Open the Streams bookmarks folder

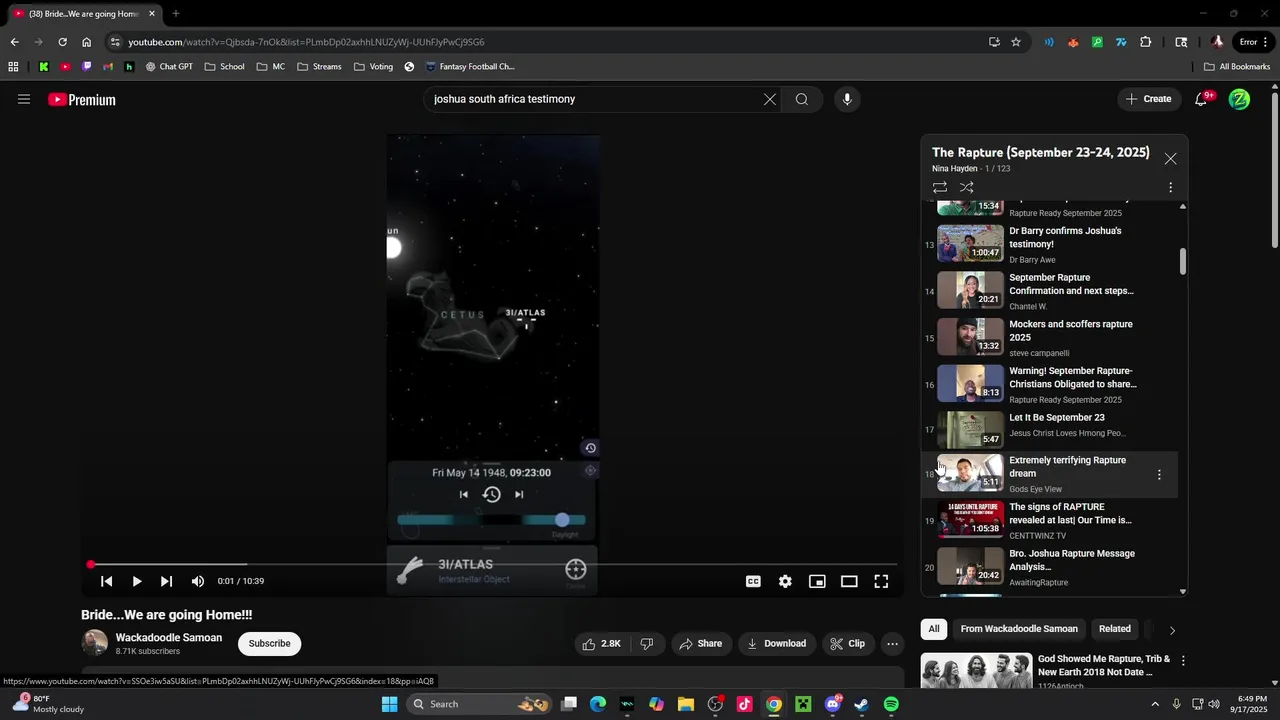pos(319,67)
